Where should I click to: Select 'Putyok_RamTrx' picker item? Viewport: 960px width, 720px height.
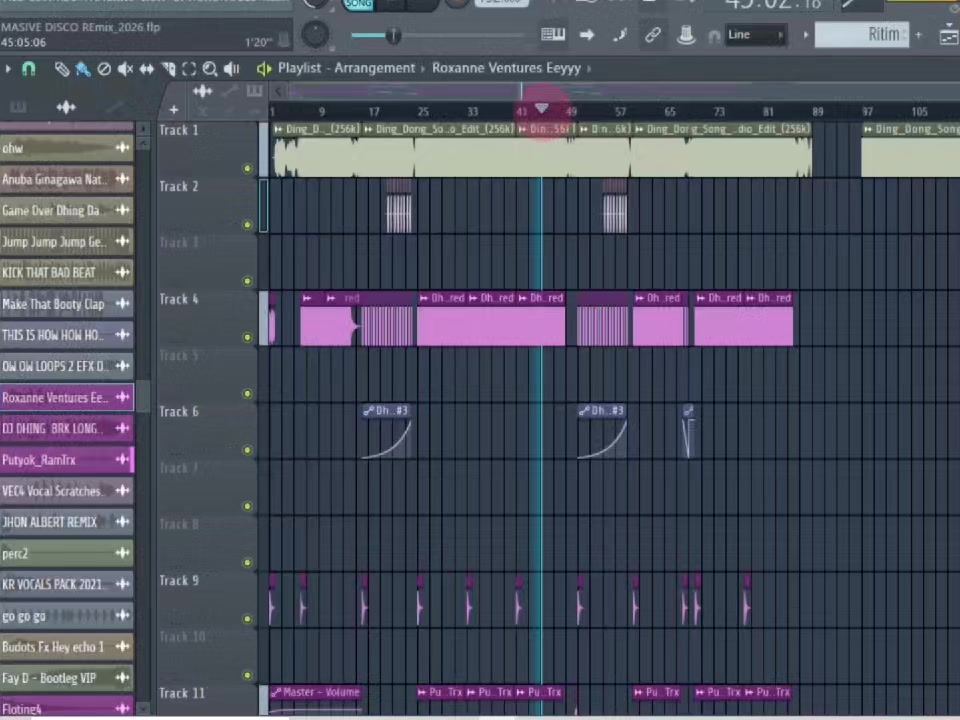tap(67, 460)
